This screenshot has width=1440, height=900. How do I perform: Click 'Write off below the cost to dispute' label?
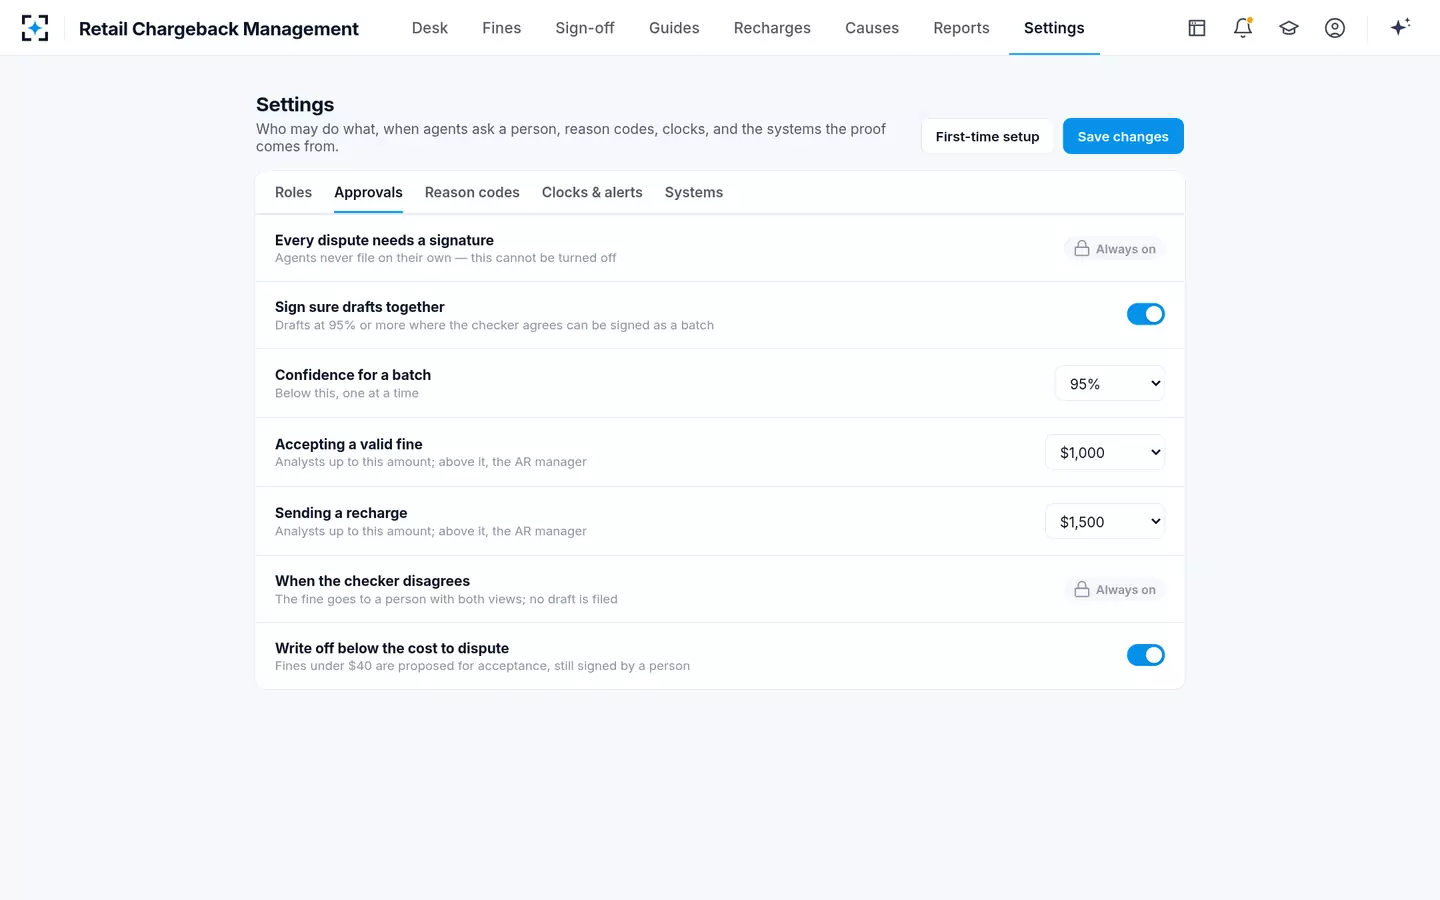[392, 648]
